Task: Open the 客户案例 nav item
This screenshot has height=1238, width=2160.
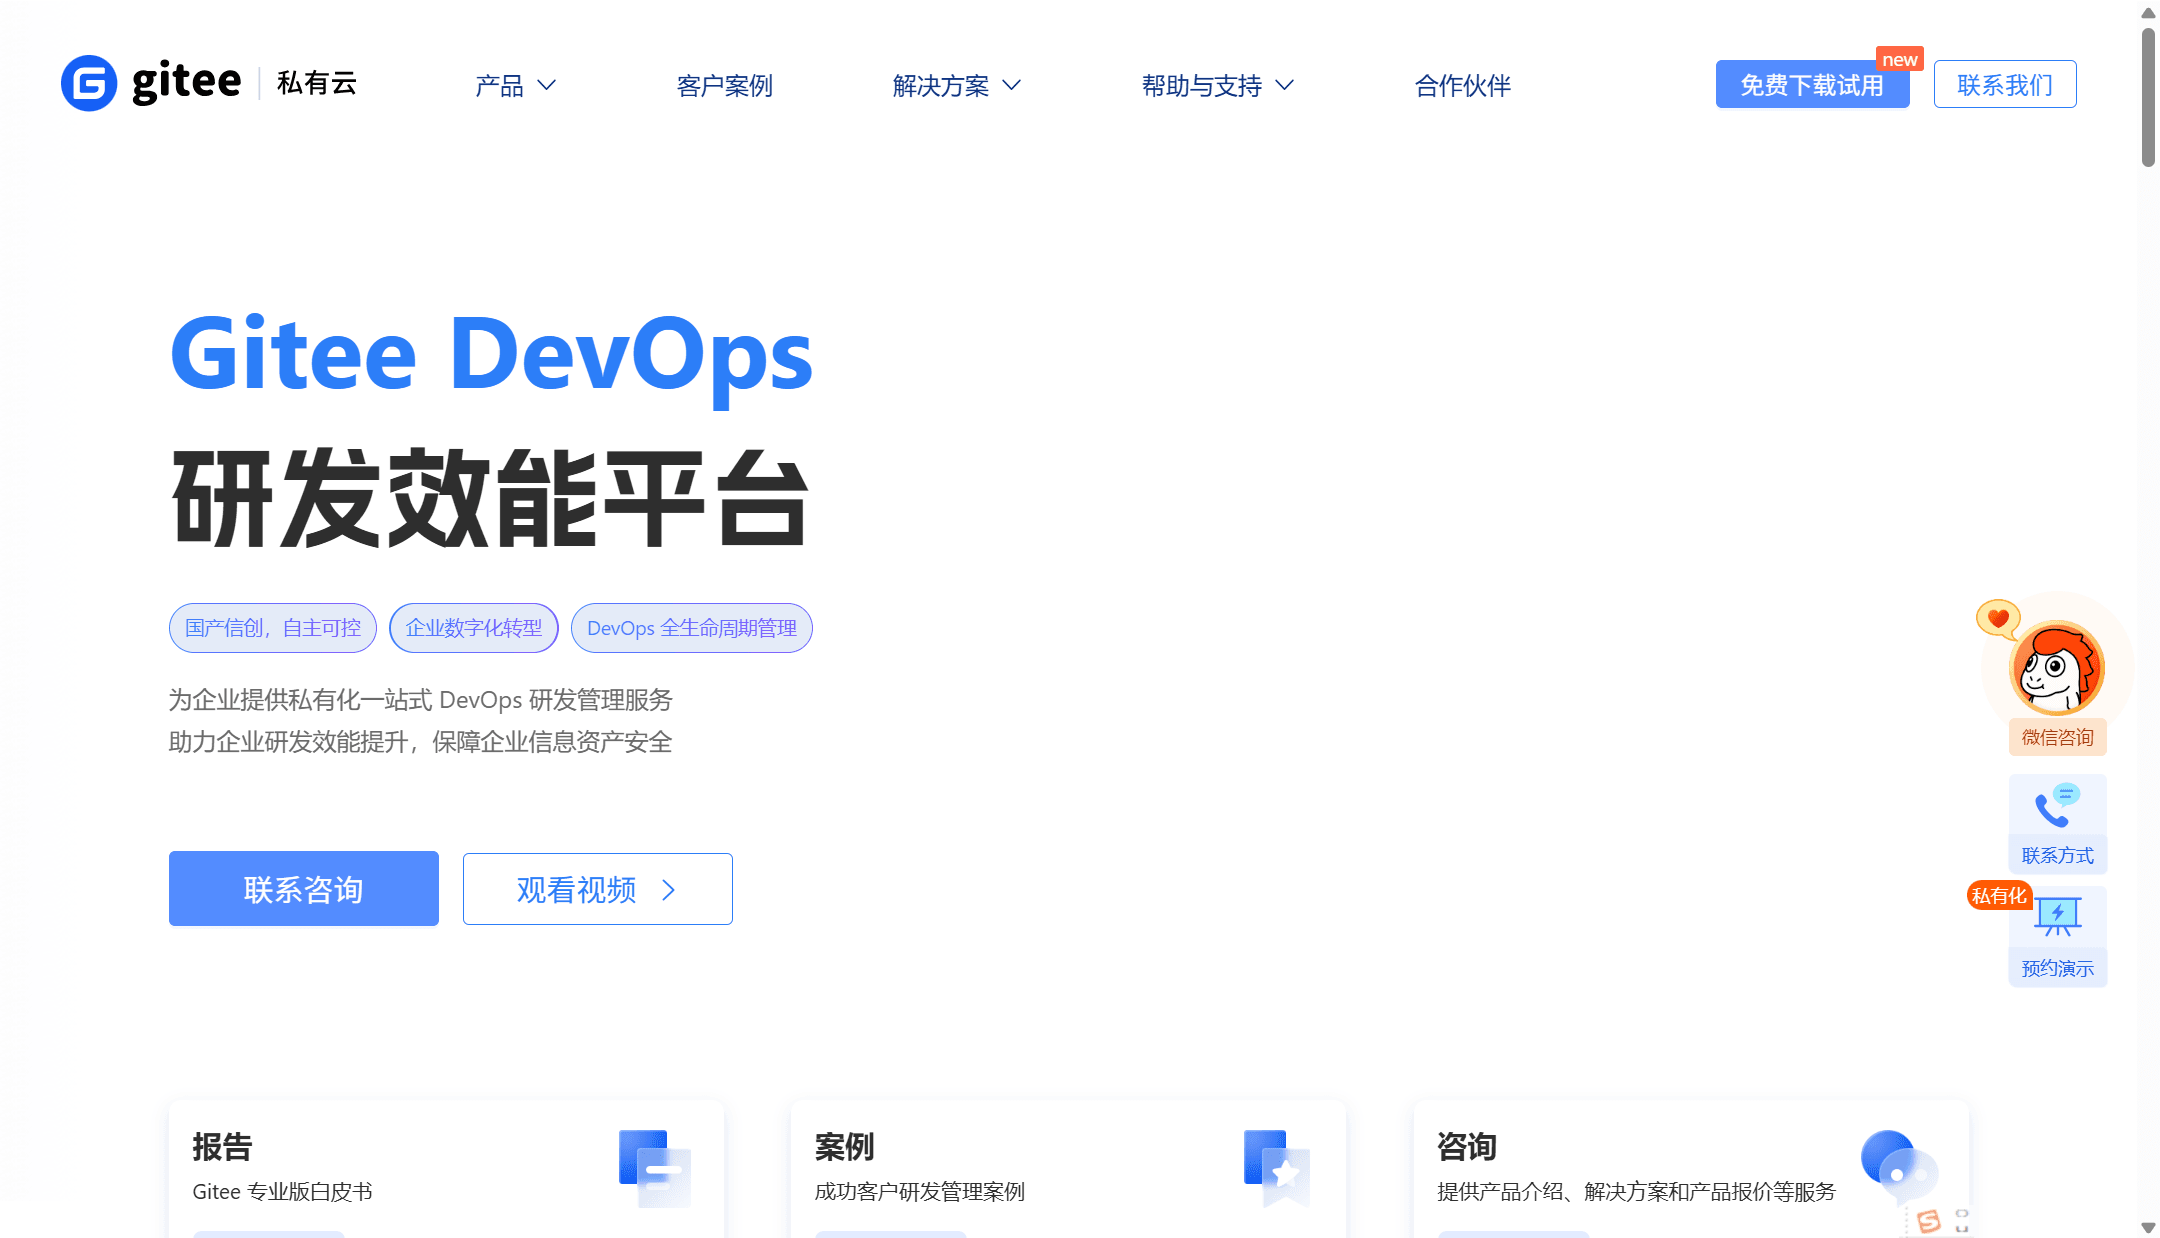Action: coord(724,85)
